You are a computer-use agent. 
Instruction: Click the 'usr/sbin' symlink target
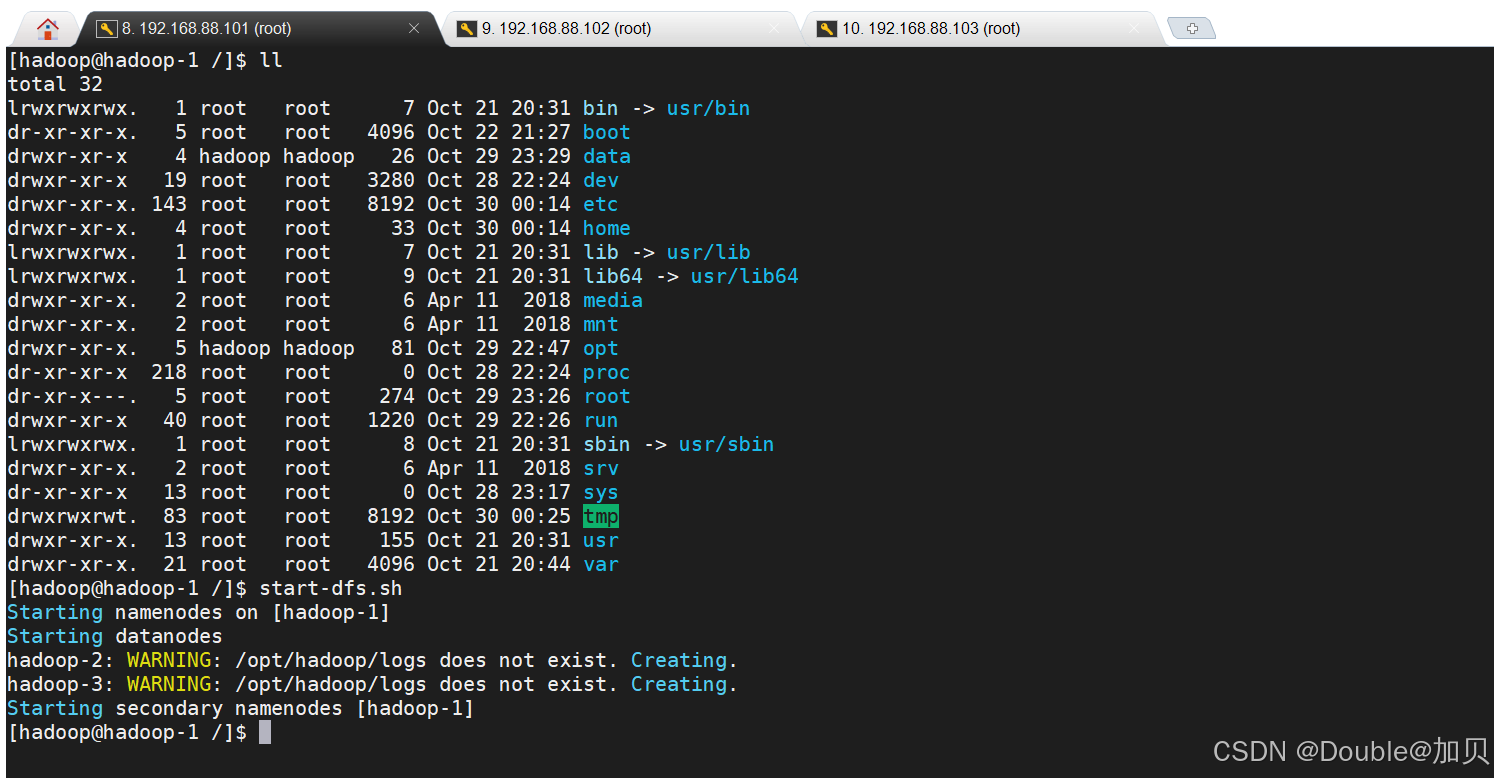click(x=727, y=444)
